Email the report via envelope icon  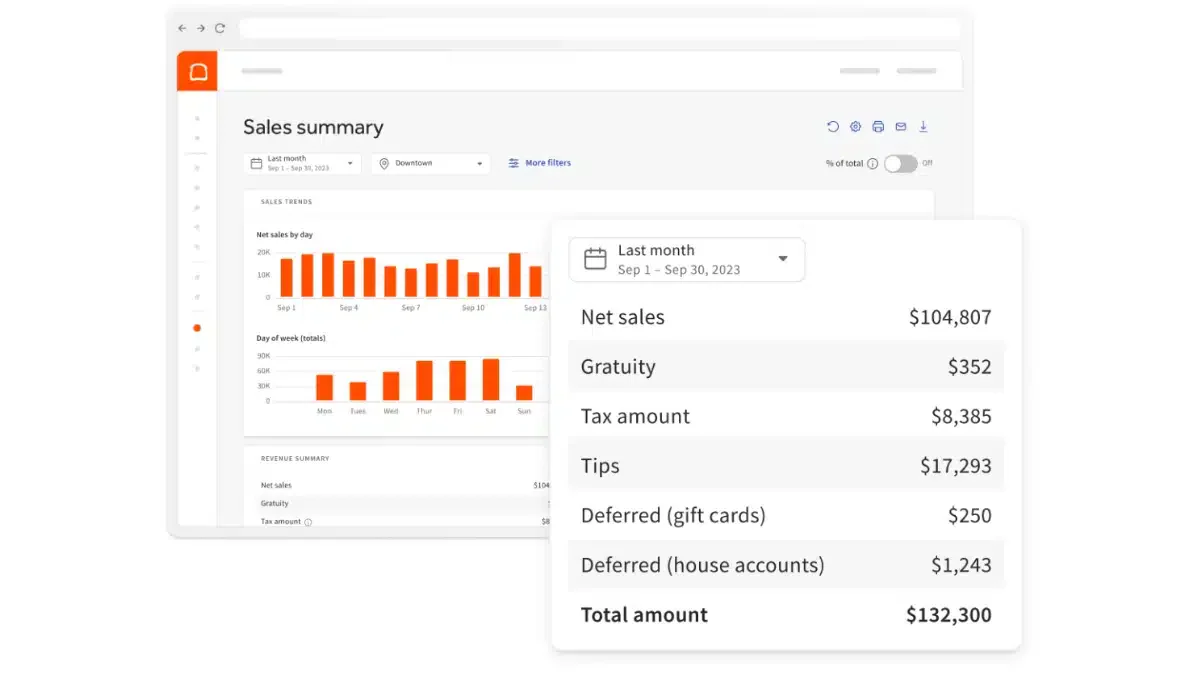(x=901, y=127)
